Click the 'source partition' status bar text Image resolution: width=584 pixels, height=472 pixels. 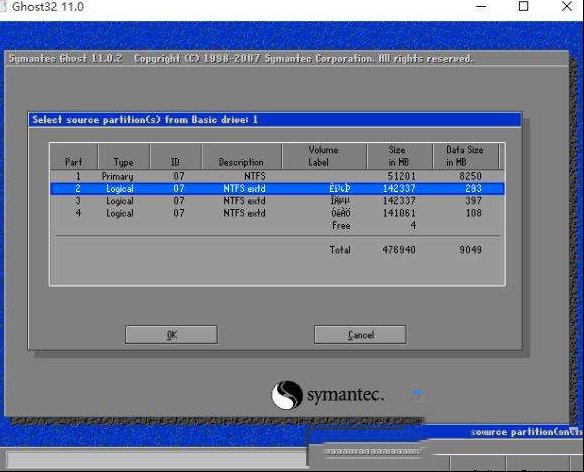click(x=527, y=432)
